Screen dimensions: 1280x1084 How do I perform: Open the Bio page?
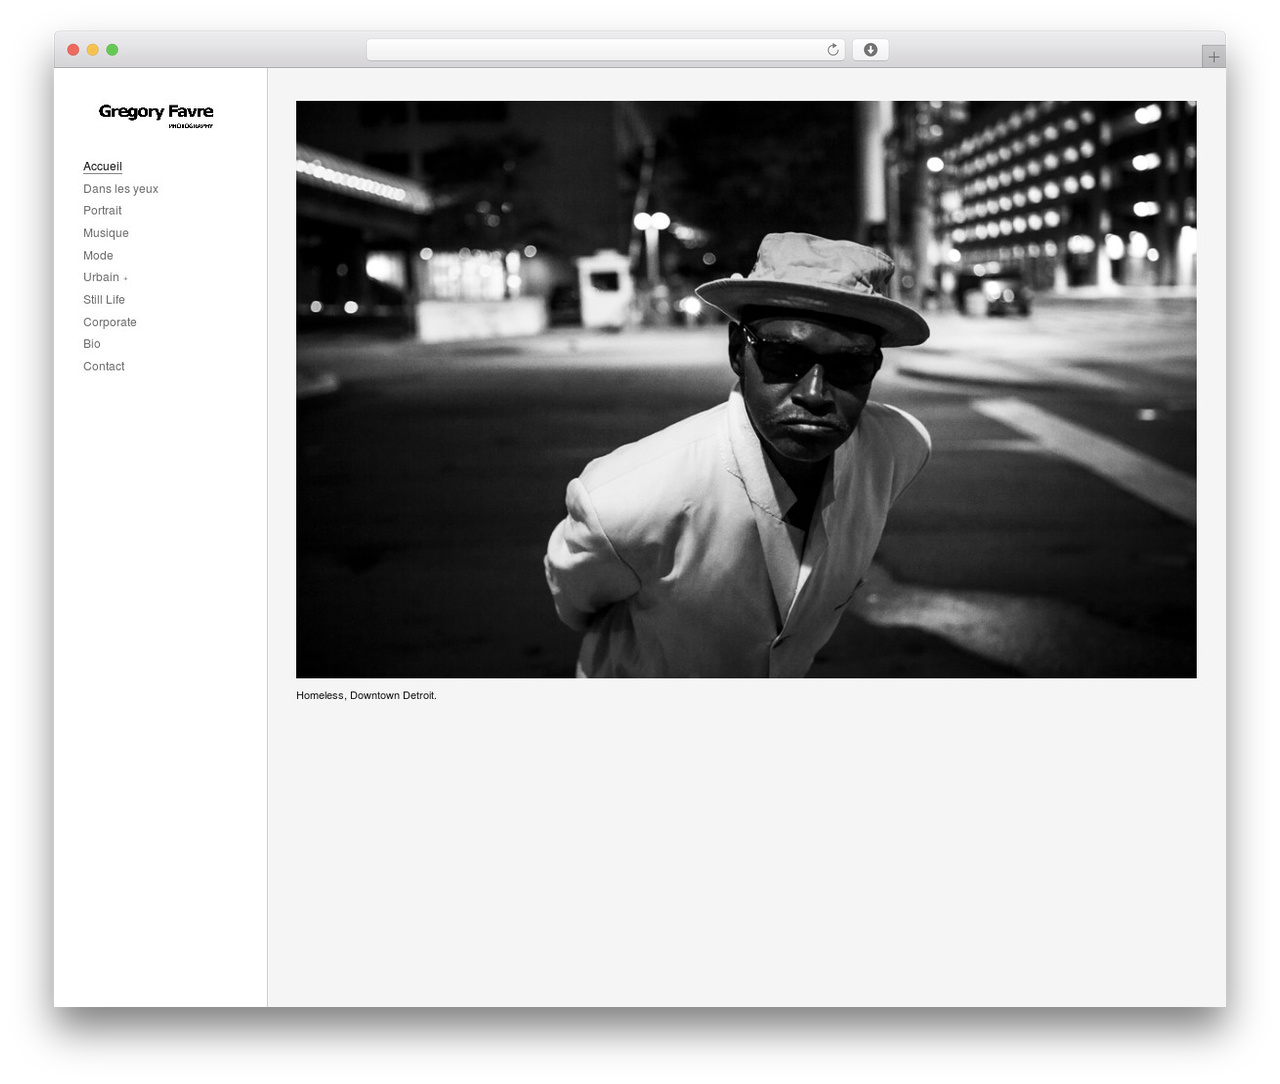pos(92,344)
